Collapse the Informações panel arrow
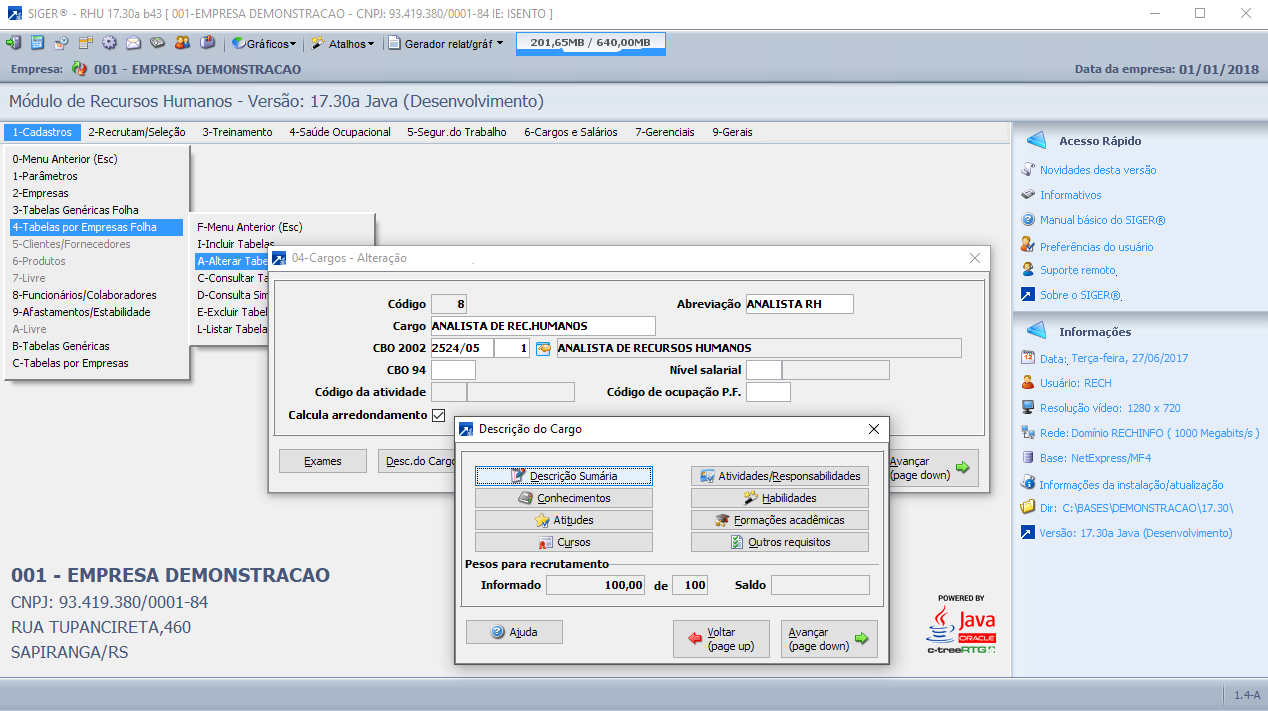This screenshot has height=711, width=1268. click(x=1036, y=331)
